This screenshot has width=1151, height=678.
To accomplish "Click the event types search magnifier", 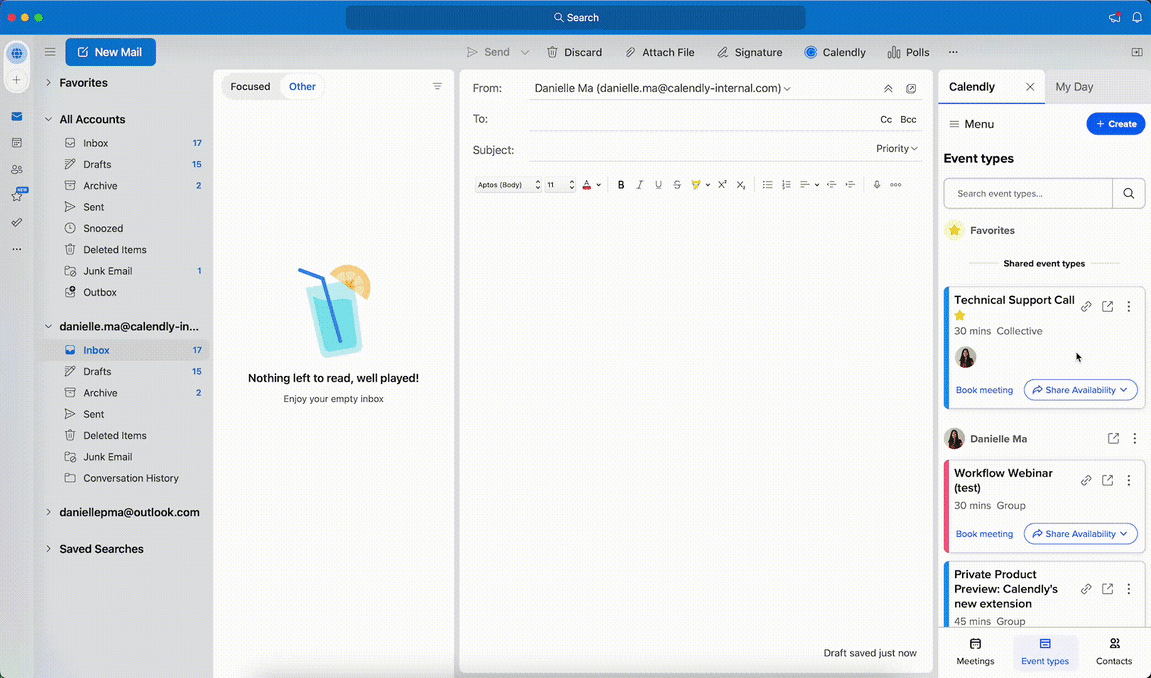I will [1129, 194].
